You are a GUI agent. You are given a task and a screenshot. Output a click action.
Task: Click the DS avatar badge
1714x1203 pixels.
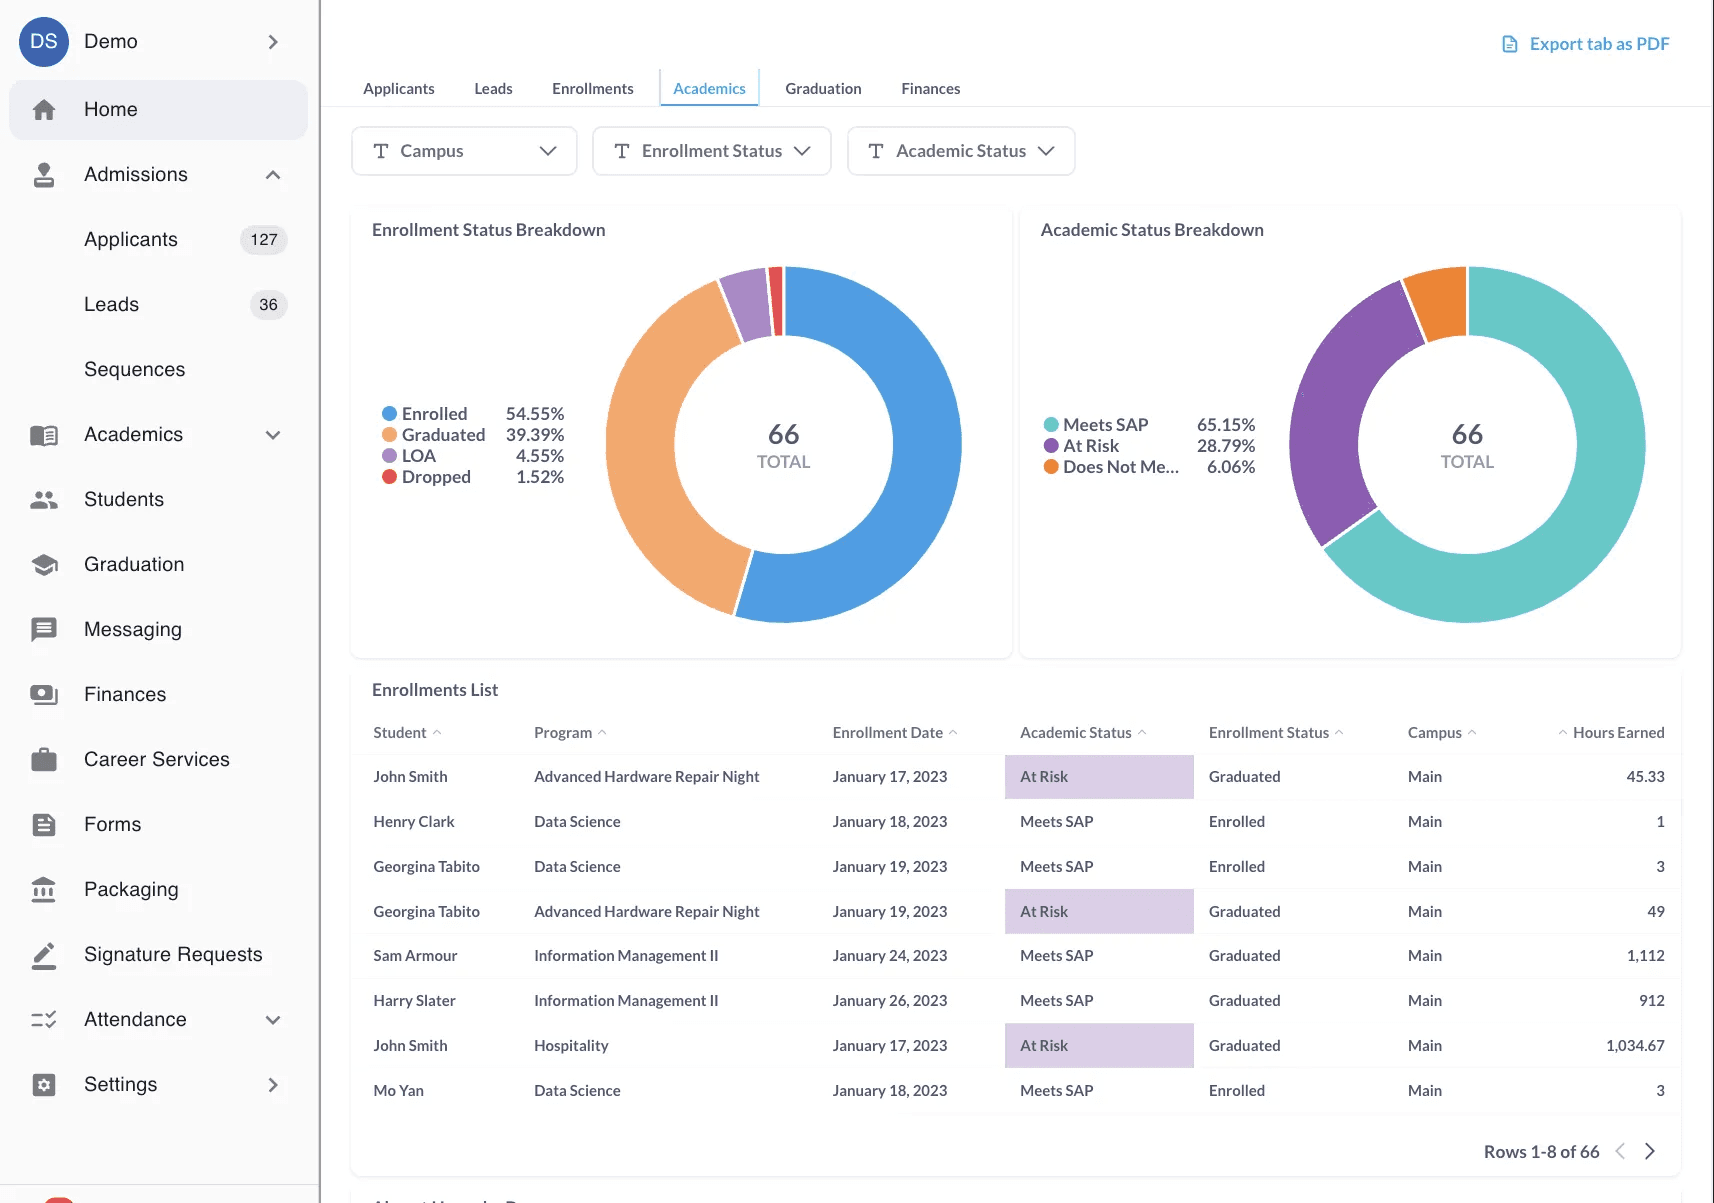pyautogui.click(x=44, y=42)
